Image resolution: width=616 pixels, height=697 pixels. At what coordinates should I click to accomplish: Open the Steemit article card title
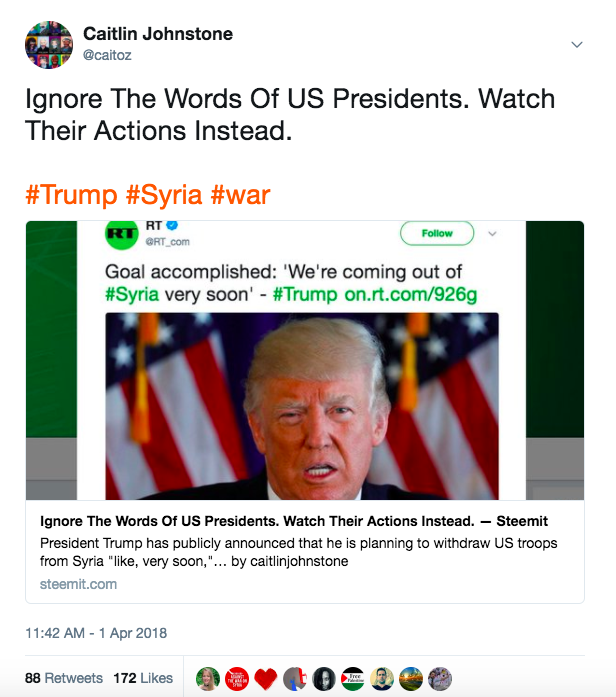293,522
